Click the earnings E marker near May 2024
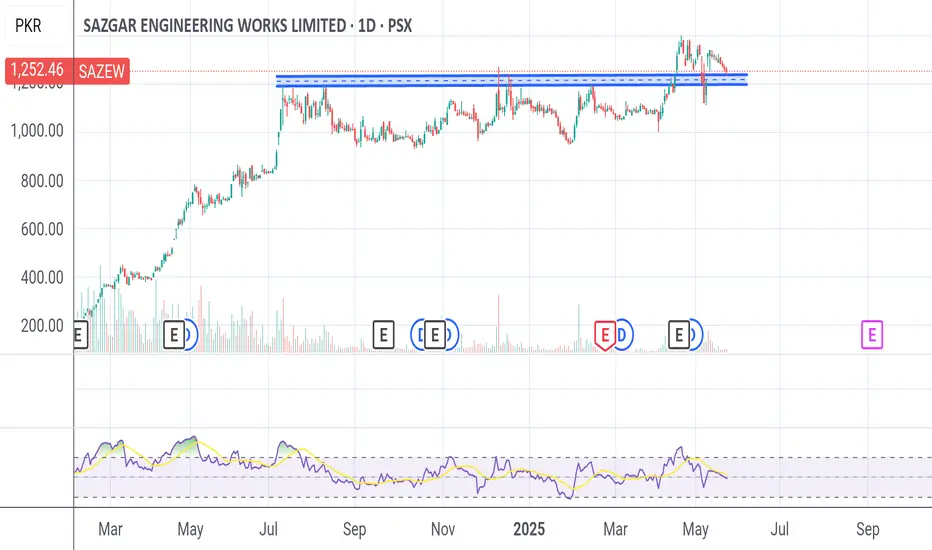Screen dimensions: 932x550 (x=174, y=335)
